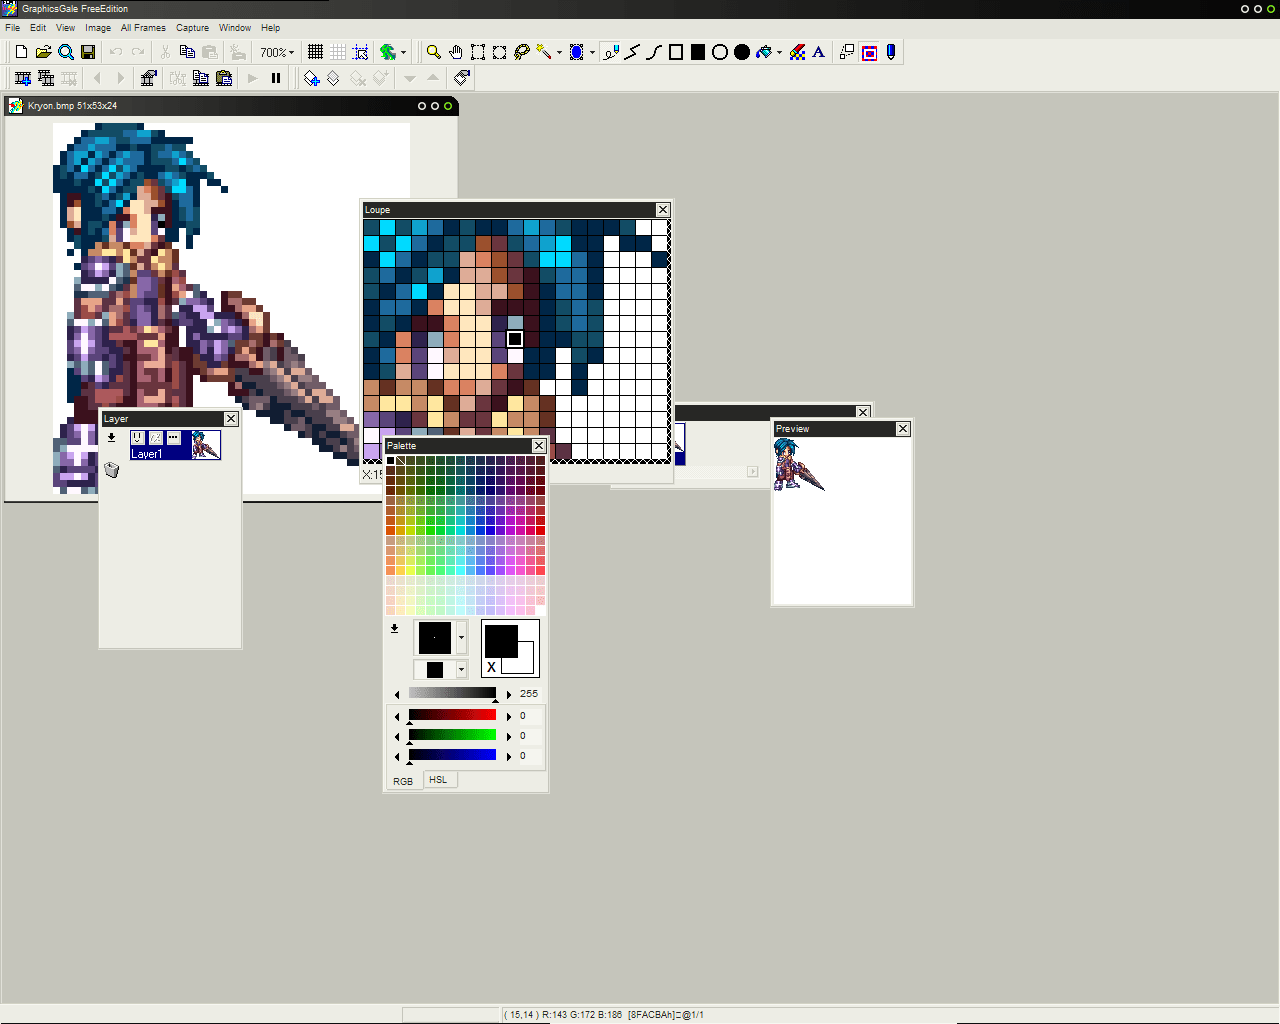Viewport: 1280px width, 1024px height.
Task: Select the Hand pan tool
Action: click(x=456, y=52)
